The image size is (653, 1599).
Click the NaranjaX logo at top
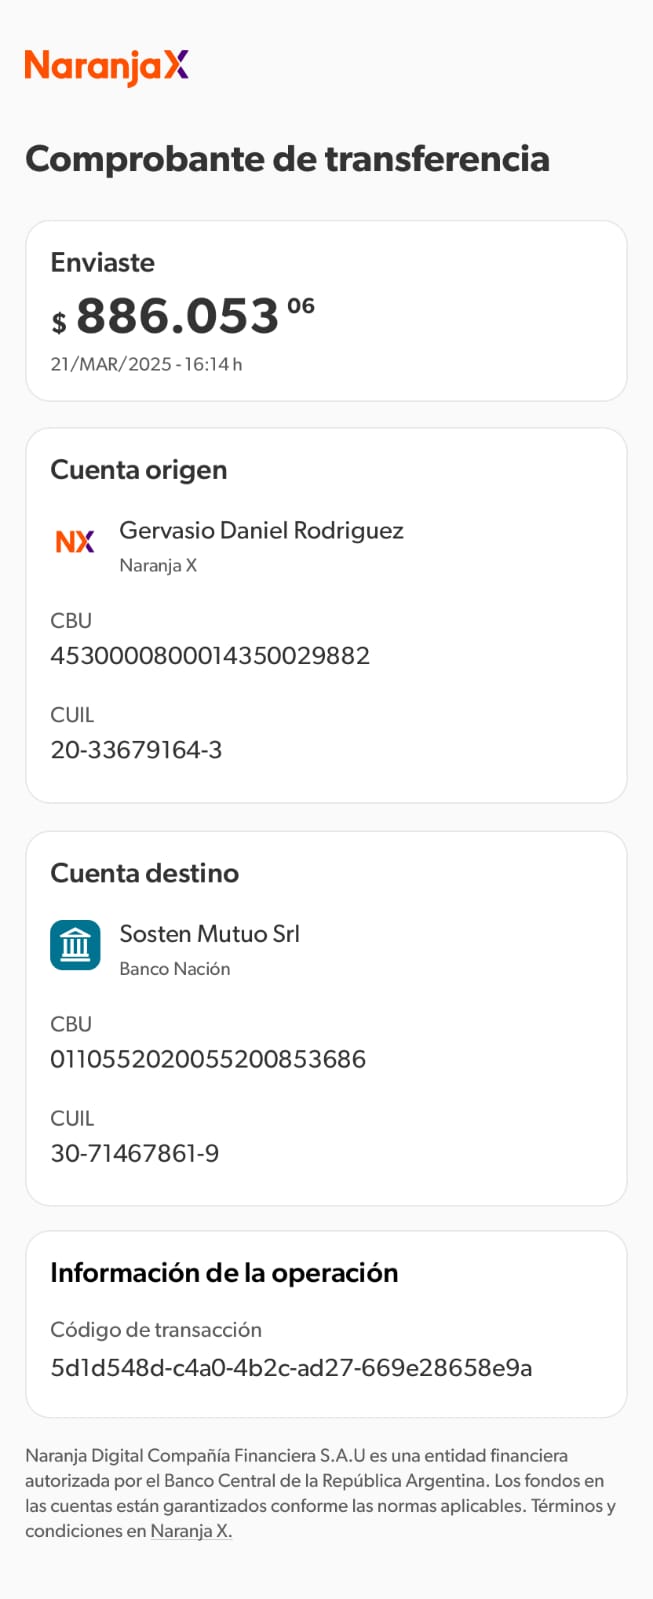click(106, 66)
